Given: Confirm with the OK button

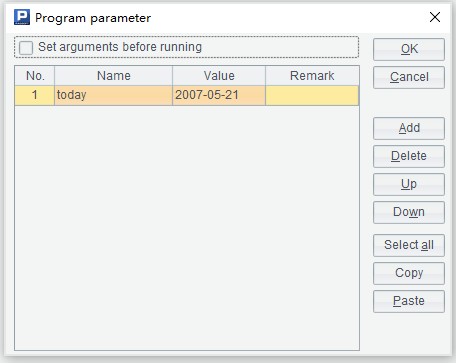Looking at the screenshot, I should [x=409, y=49].
